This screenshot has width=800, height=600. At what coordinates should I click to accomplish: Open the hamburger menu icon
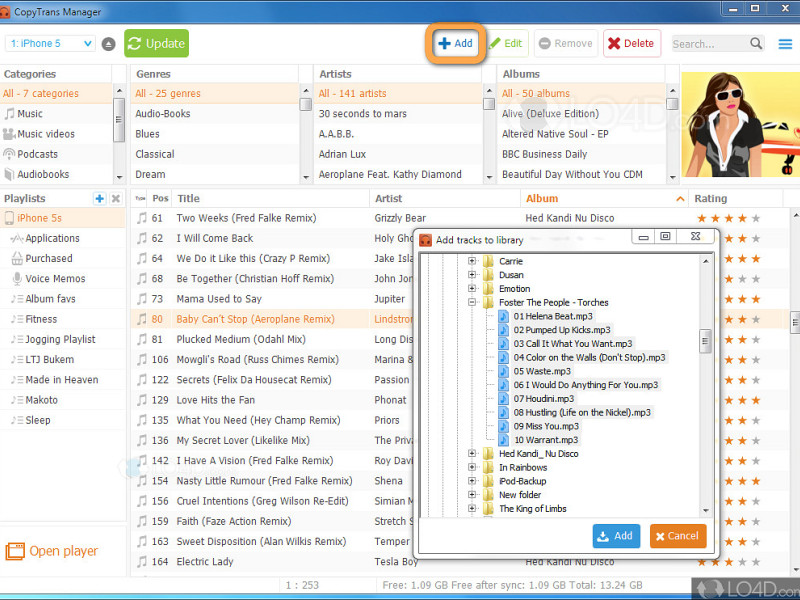pos(785,44)
